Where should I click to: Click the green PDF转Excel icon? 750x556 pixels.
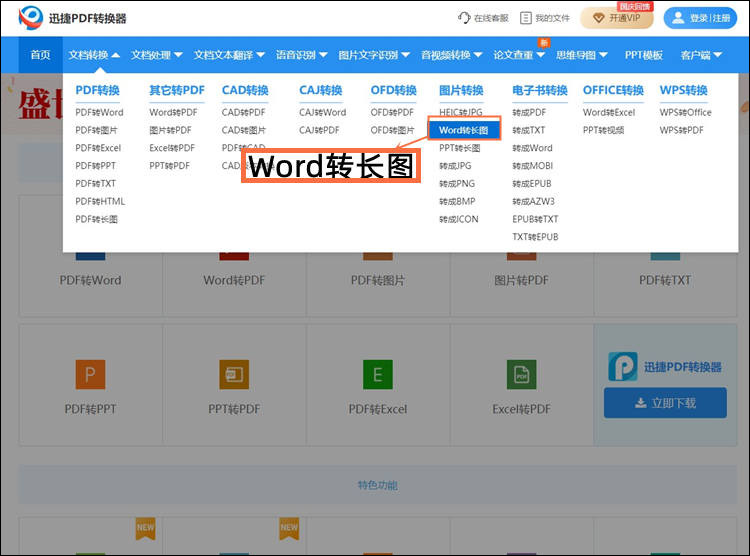pos(377,374)
